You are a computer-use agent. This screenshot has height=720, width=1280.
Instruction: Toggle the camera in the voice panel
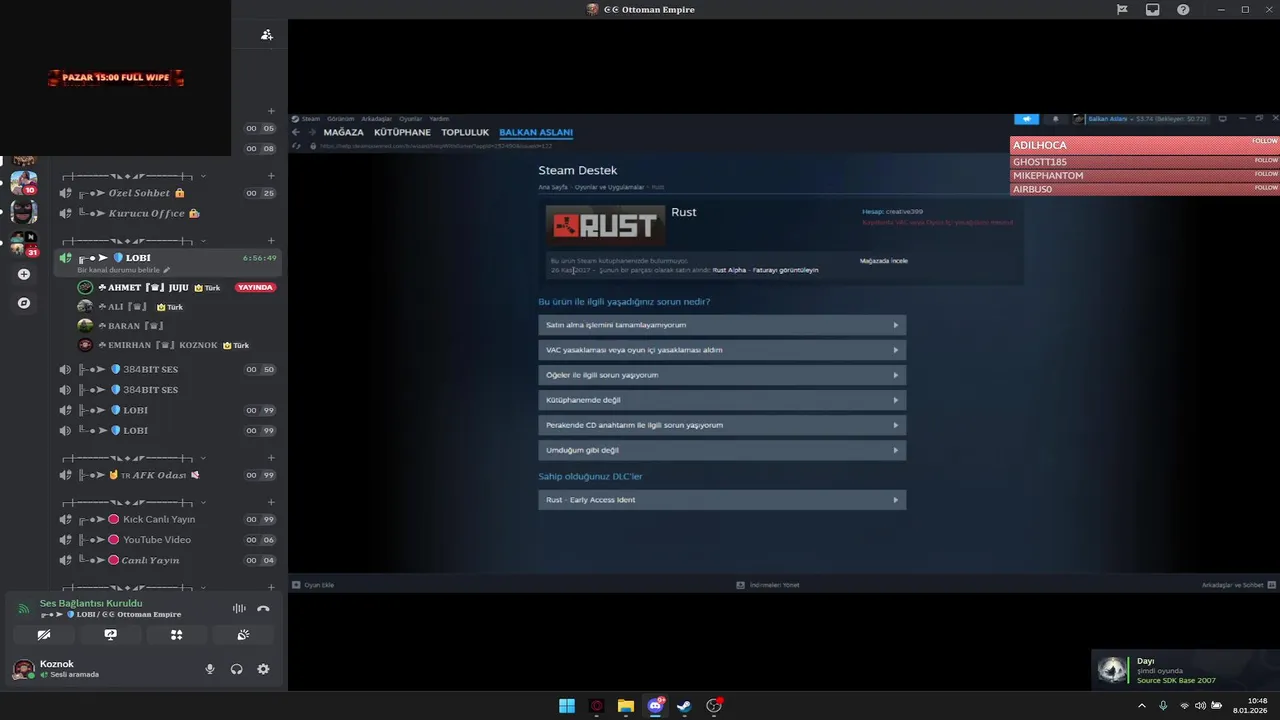pyautogui.click(x=44, y=635)
